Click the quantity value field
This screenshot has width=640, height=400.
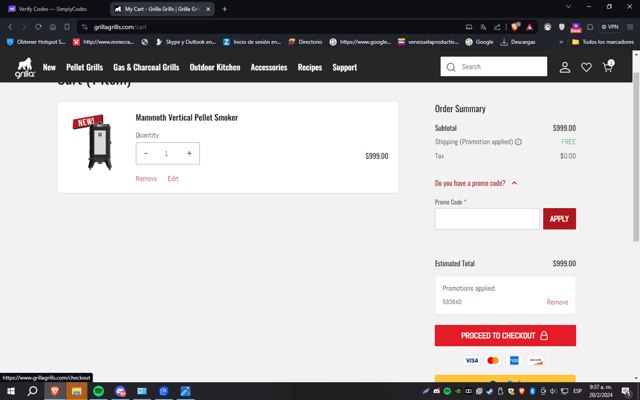tap(167, 153)
